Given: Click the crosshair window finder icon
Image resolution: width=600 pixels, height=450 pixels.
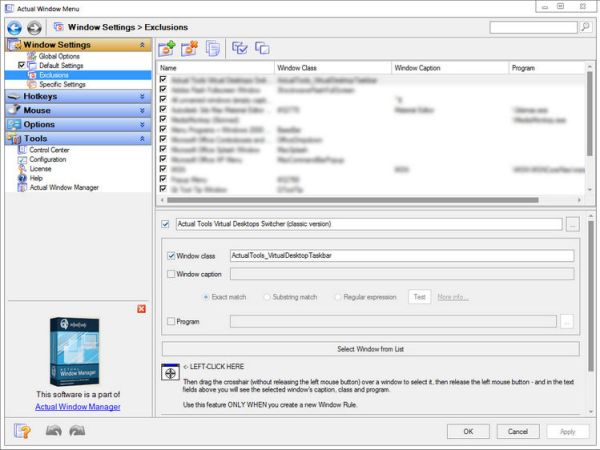Looking at the screenshot, I should point(170,372).
